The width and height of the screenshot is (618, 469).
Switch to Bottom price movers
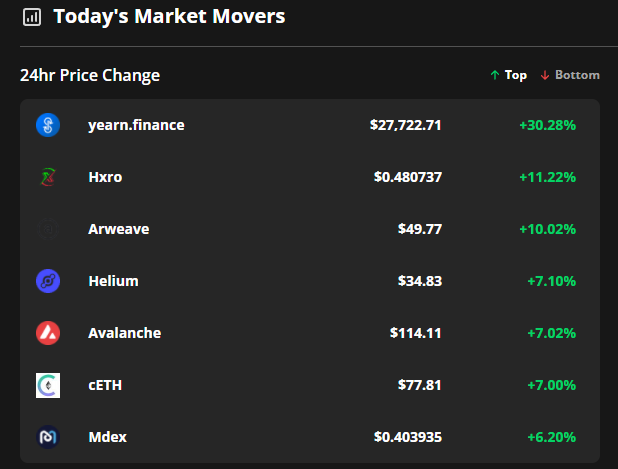[570, 75]
